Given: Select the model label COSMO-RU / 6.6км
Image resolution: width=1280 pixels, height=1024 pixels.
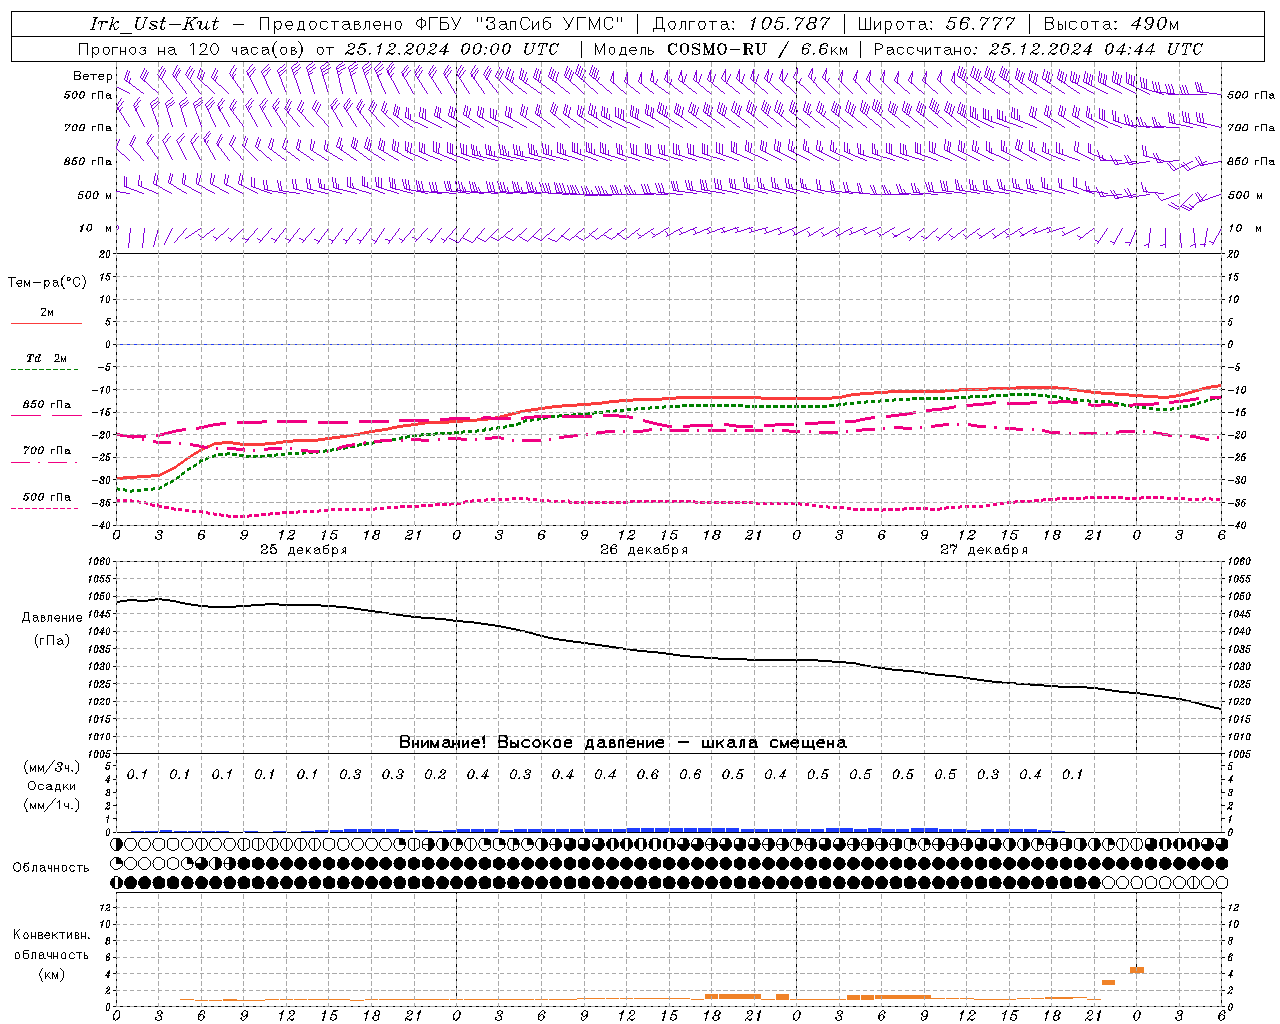Looking at the screenshot, I should coord(757,49).
